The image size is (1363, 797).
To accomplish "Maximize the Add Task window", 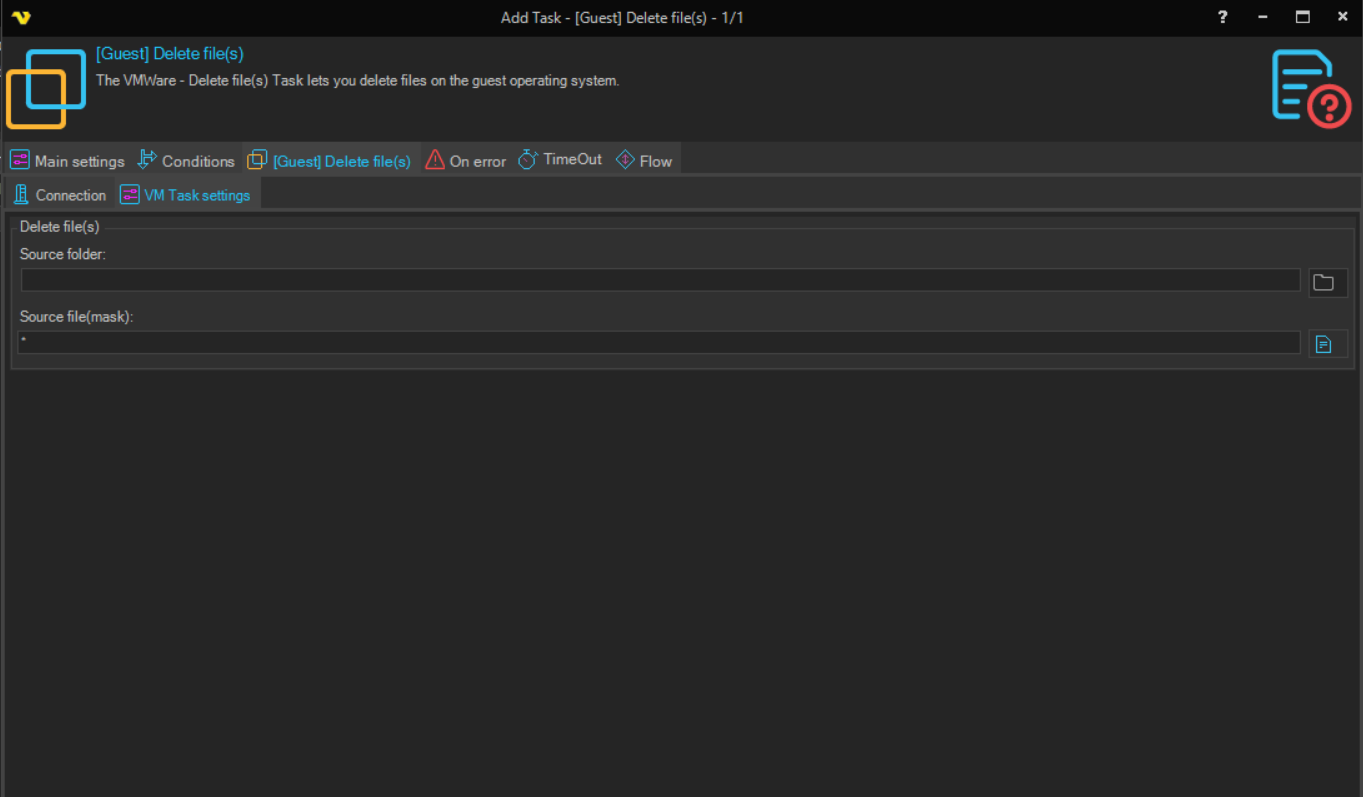I will 1302,17.
